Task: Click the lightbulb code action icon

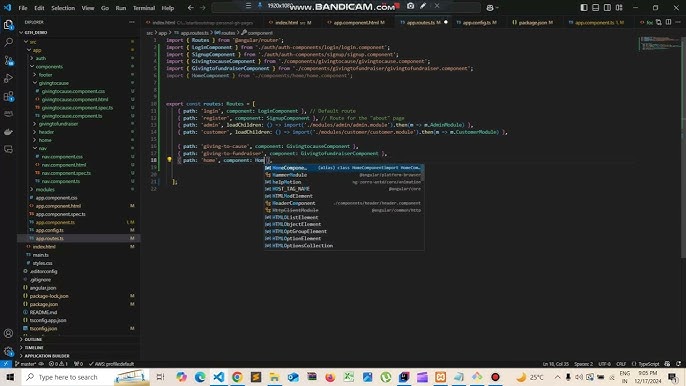Action: point(169,160)
